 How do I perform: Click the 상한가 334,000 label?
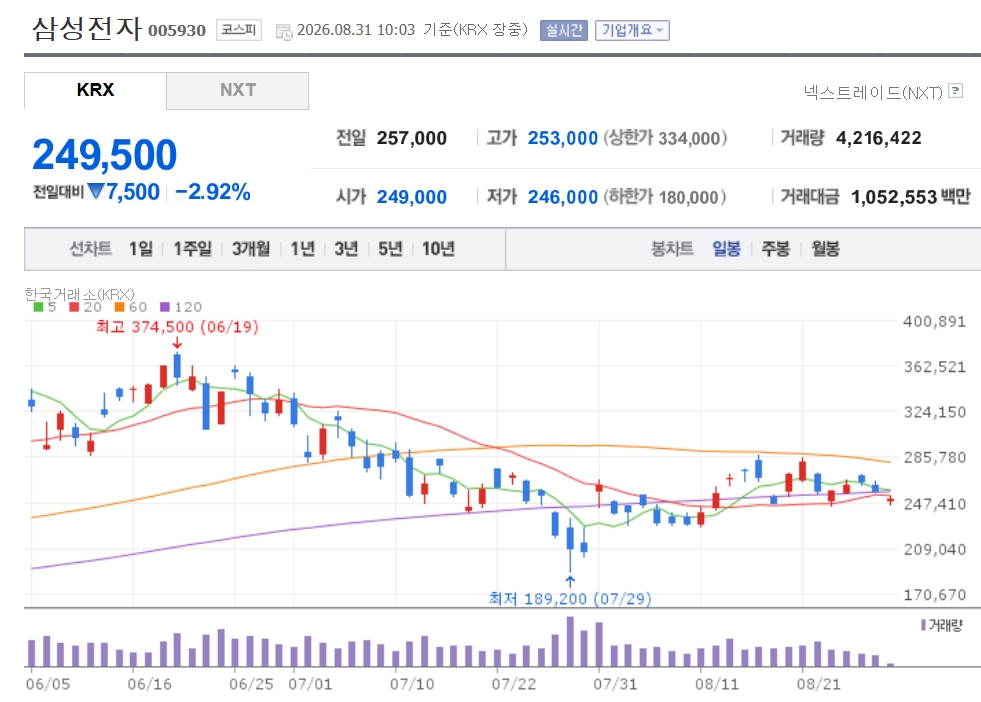pyautogui.click(x=665, y=138)
